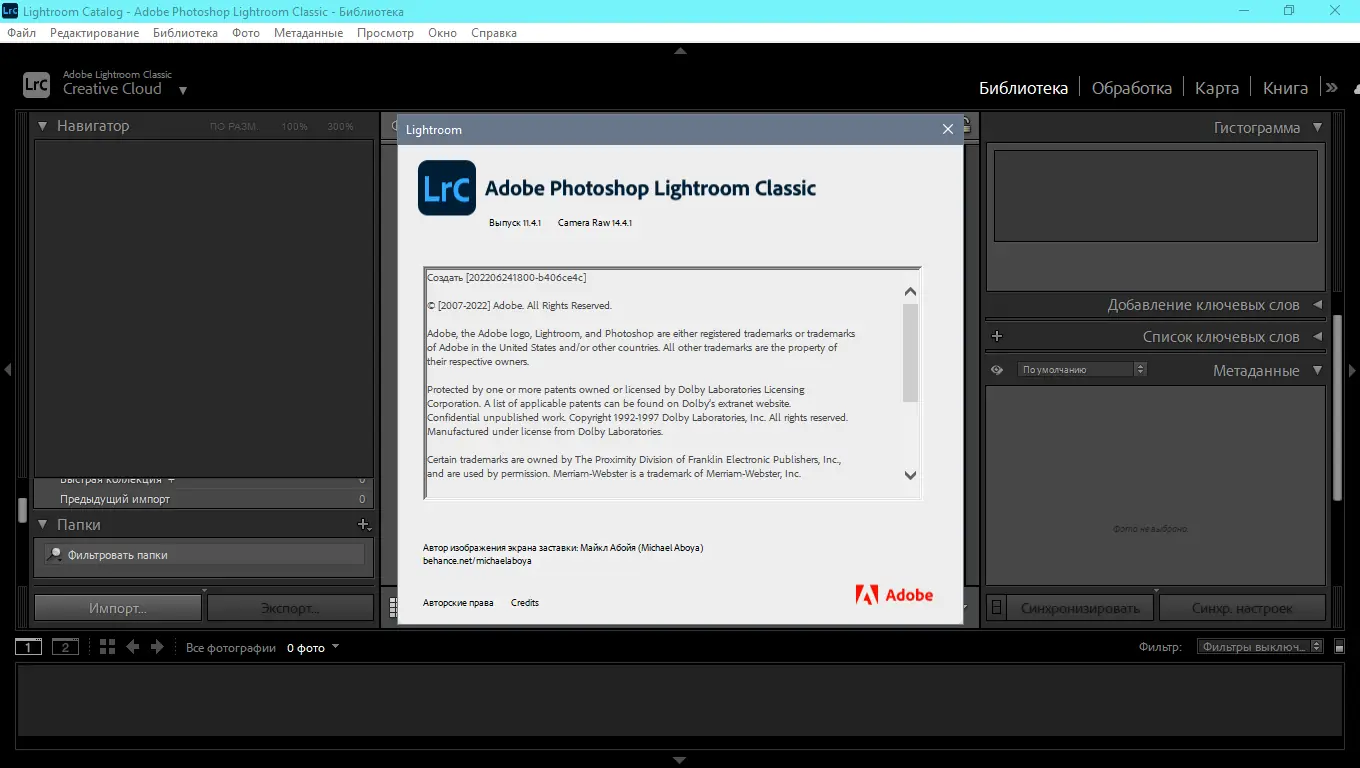Click the Синхронизировать button
1360x768 pixels.
pos(1080,608)
